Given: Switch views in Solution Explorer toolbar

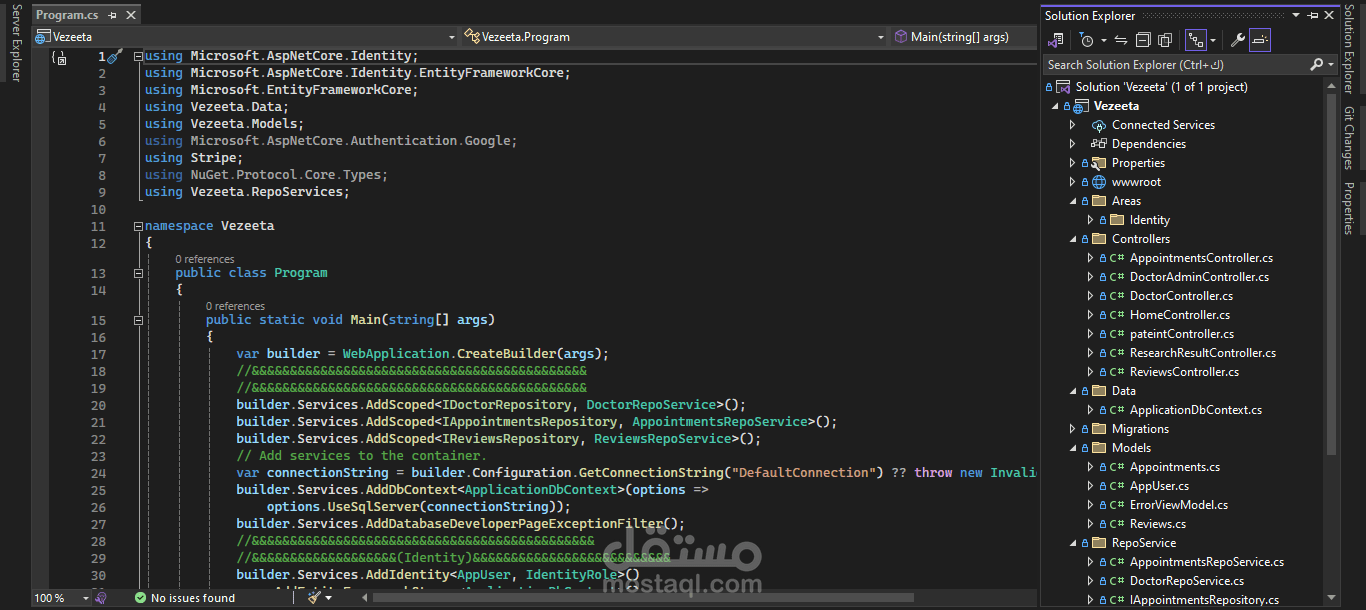Looking at the screenshot, I should point(1056,40).
